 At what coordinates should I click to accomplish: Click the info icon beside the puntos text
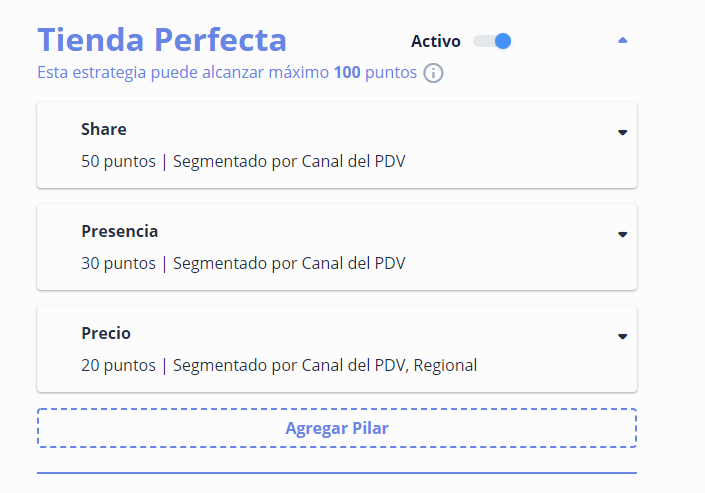pyautogui.click(x=433, y=73)
